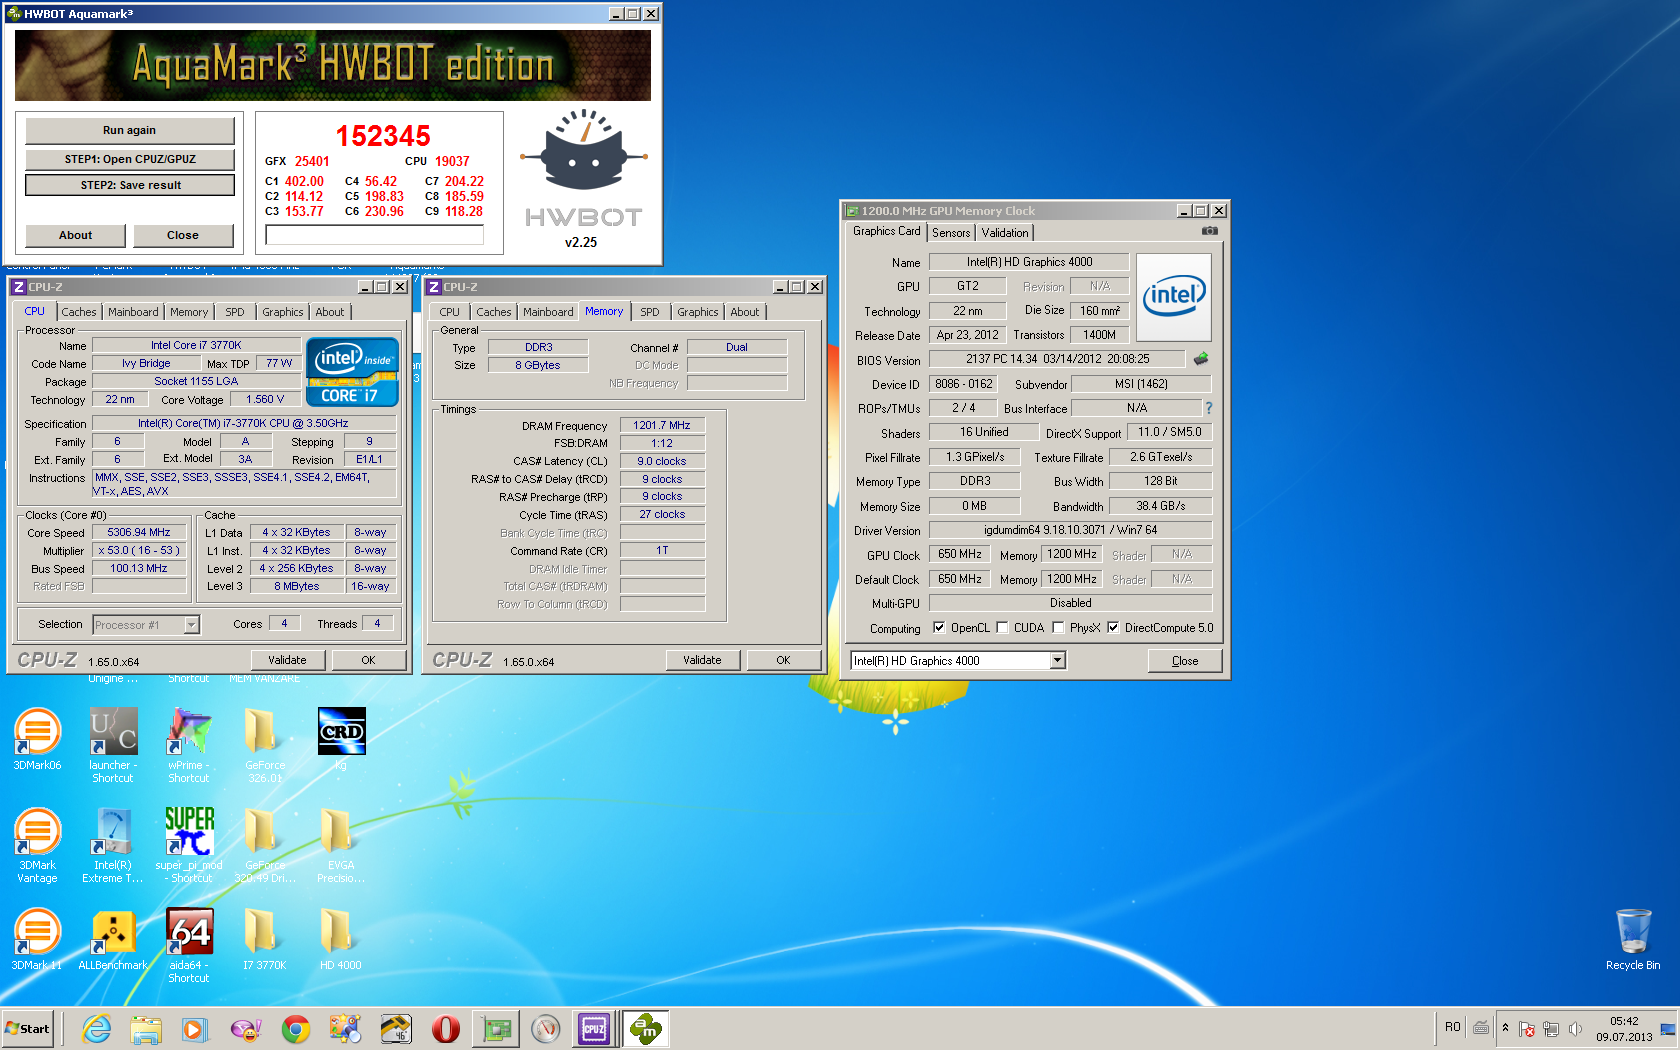The height and width of the screenshot is (1050, 1680).
Task: Click the BIOS save chip icon in GPU-Z
Action: tap(1201, 359)
